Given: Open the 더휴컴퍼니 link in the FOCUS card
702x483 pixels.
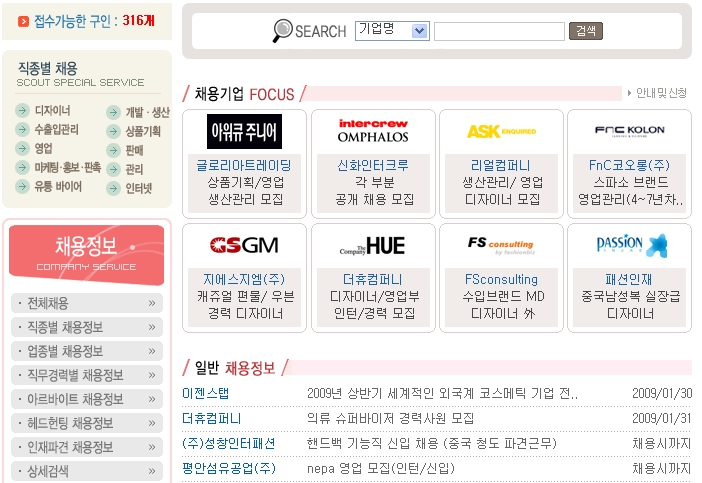Looking at the screenshot, I should [372, 279].
